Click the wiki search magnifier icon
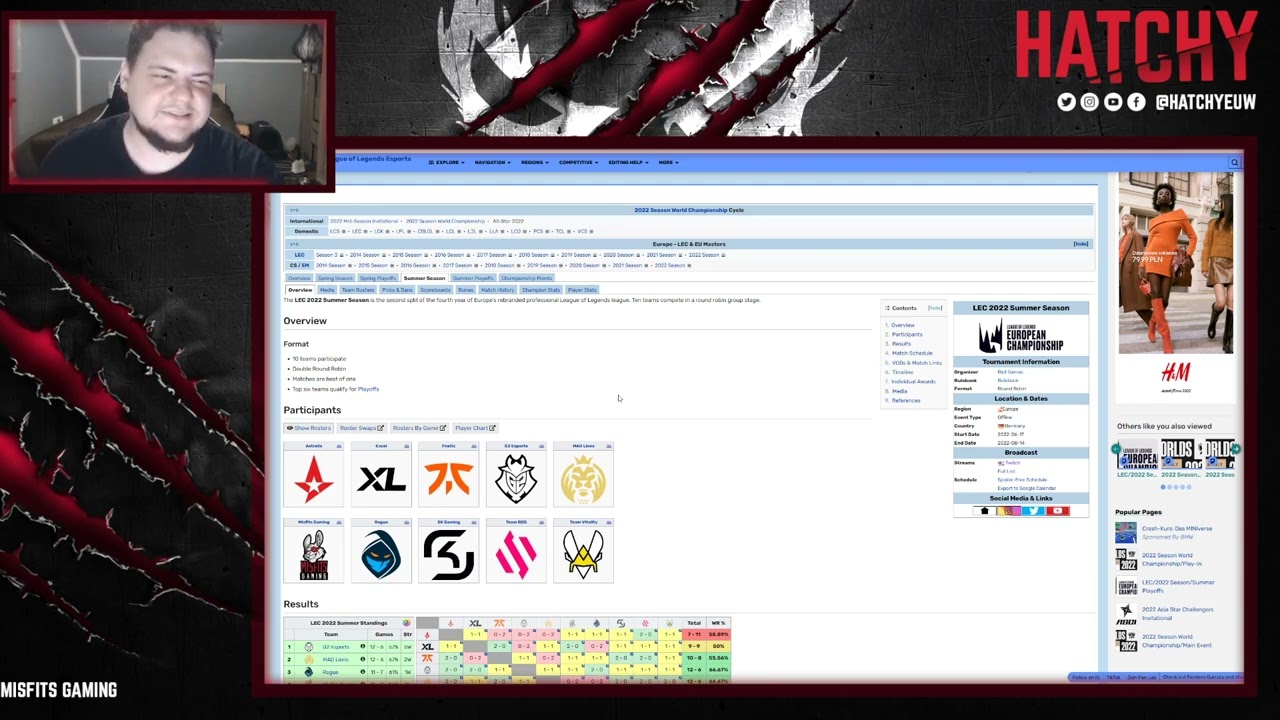The height and width of the screenshot is (720, 1280). (1234, 162)
